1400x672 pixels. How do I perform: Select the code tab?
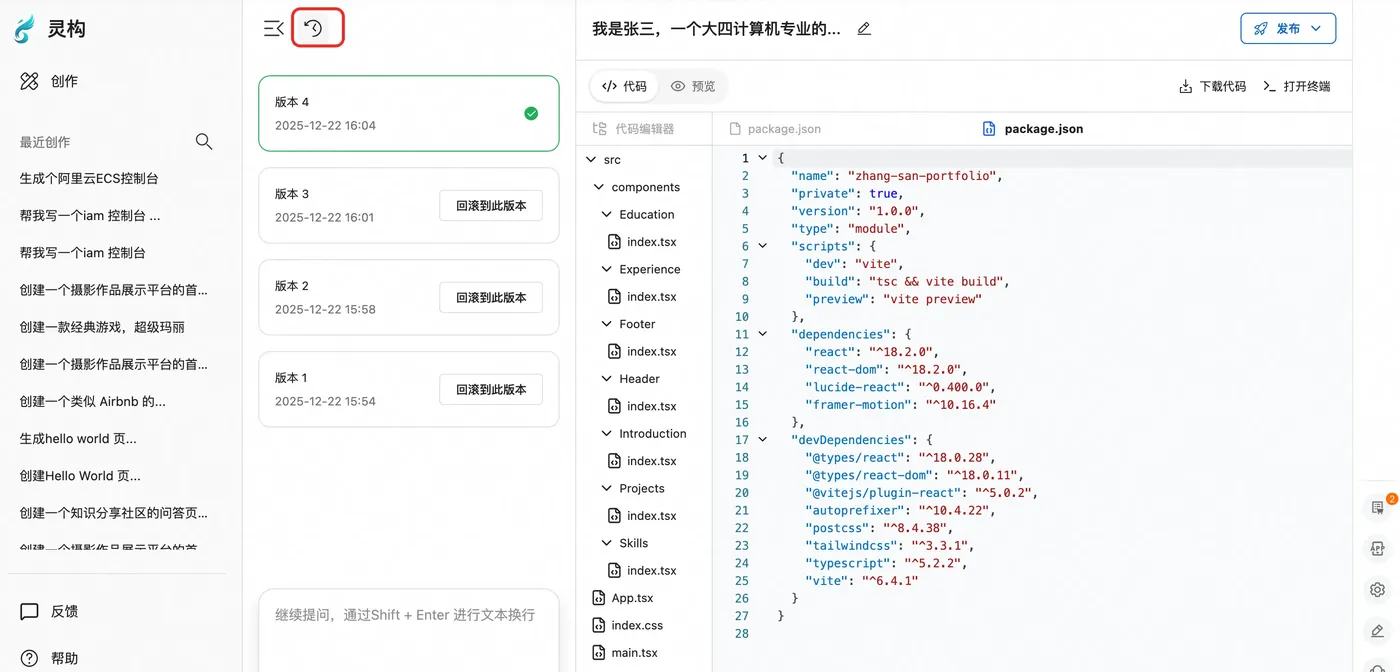624,87
